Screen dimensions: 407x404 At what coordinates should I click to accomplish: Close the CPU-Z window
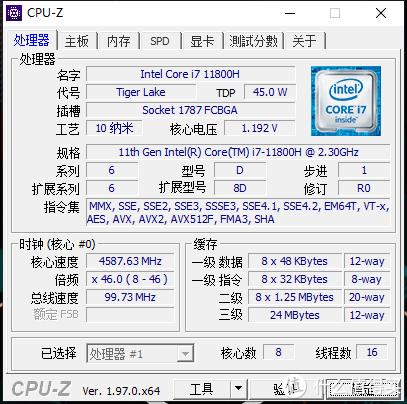tap(381, 13)
